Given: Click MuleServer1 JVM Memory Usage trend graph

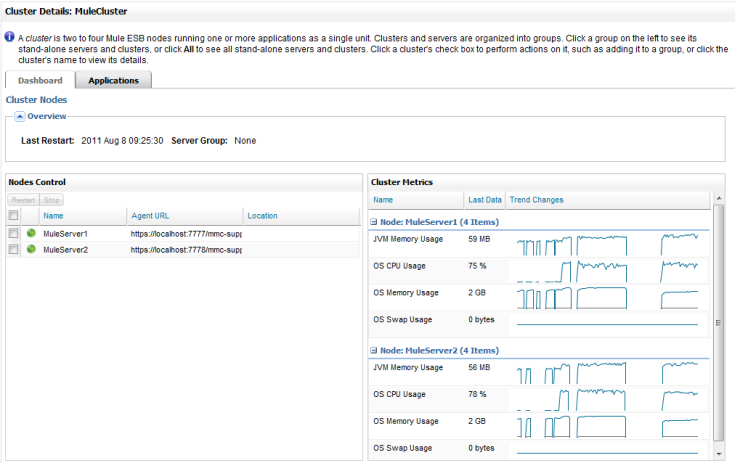Looking at the screenshot, I should click(x=607, y=244).
